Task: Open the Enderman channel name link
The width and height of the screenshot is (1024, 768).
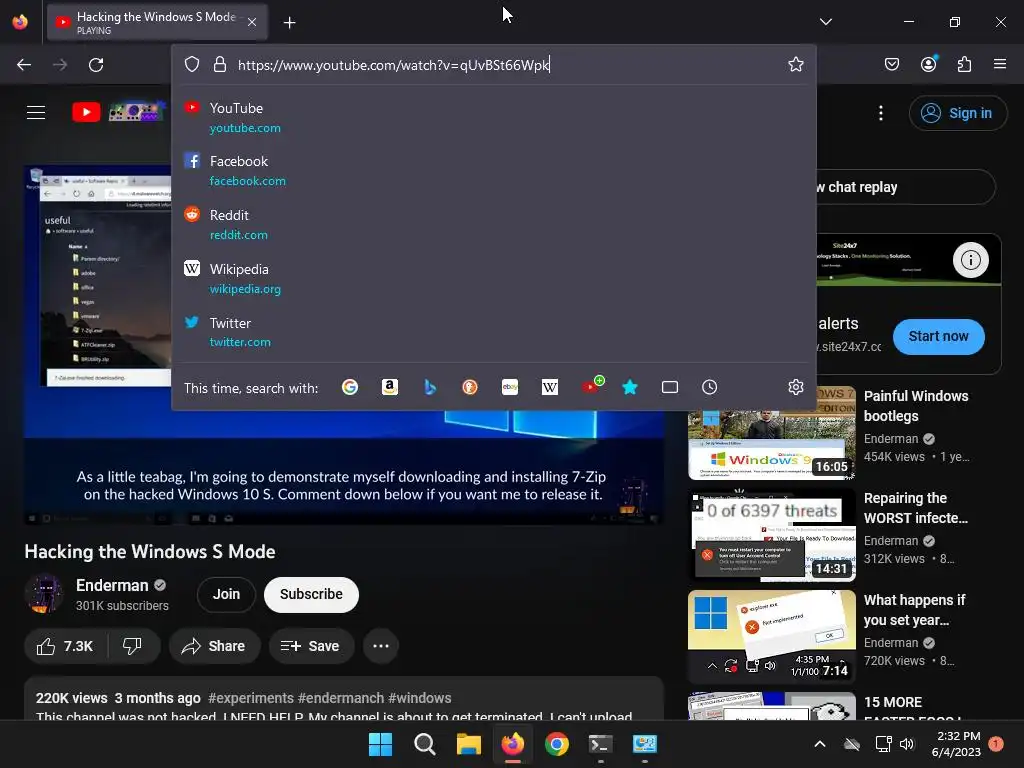Action: [112, 585]
